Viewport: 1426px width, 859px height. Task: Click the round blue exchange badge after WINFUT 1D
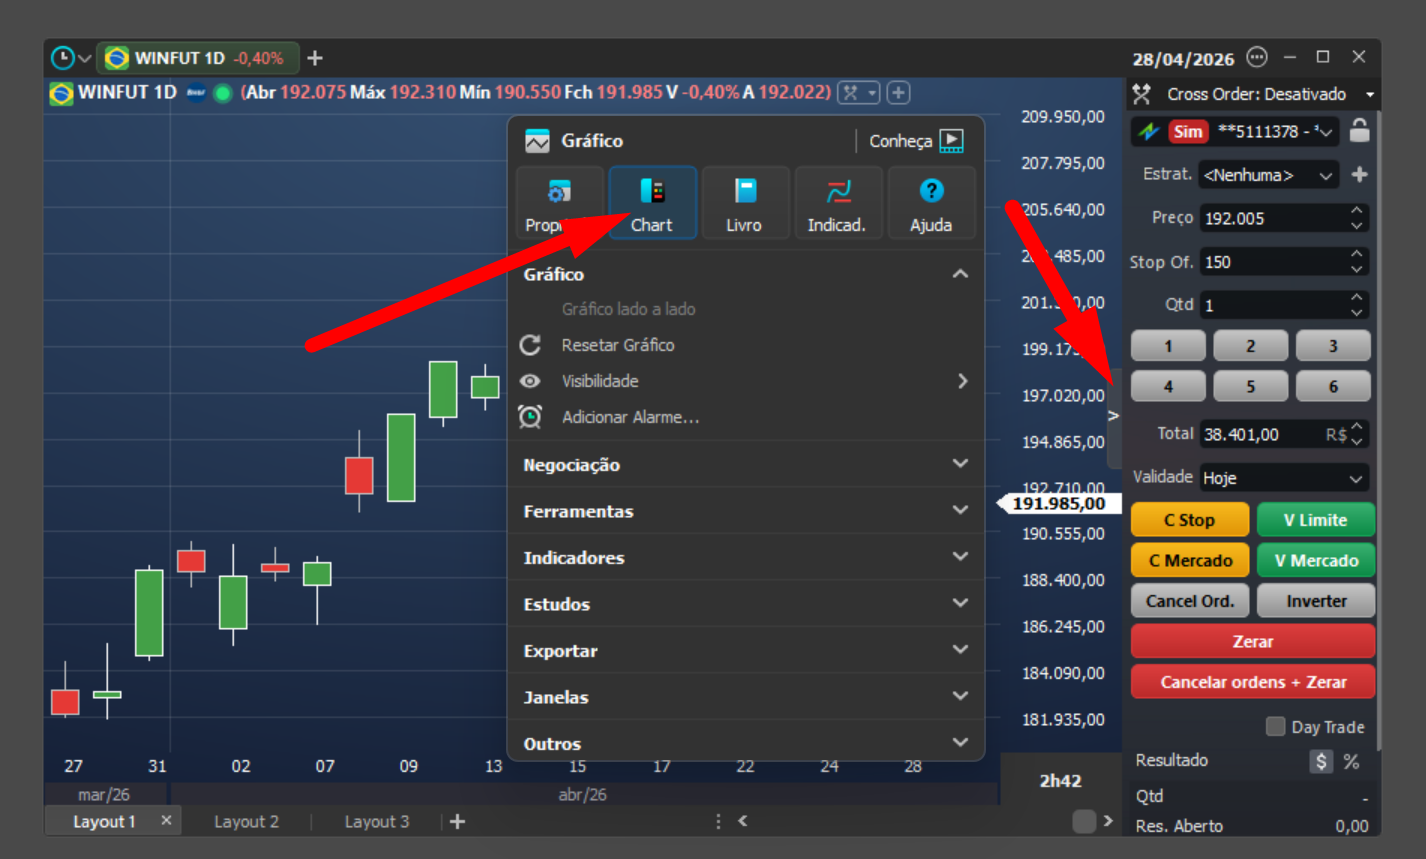(196, 93)
